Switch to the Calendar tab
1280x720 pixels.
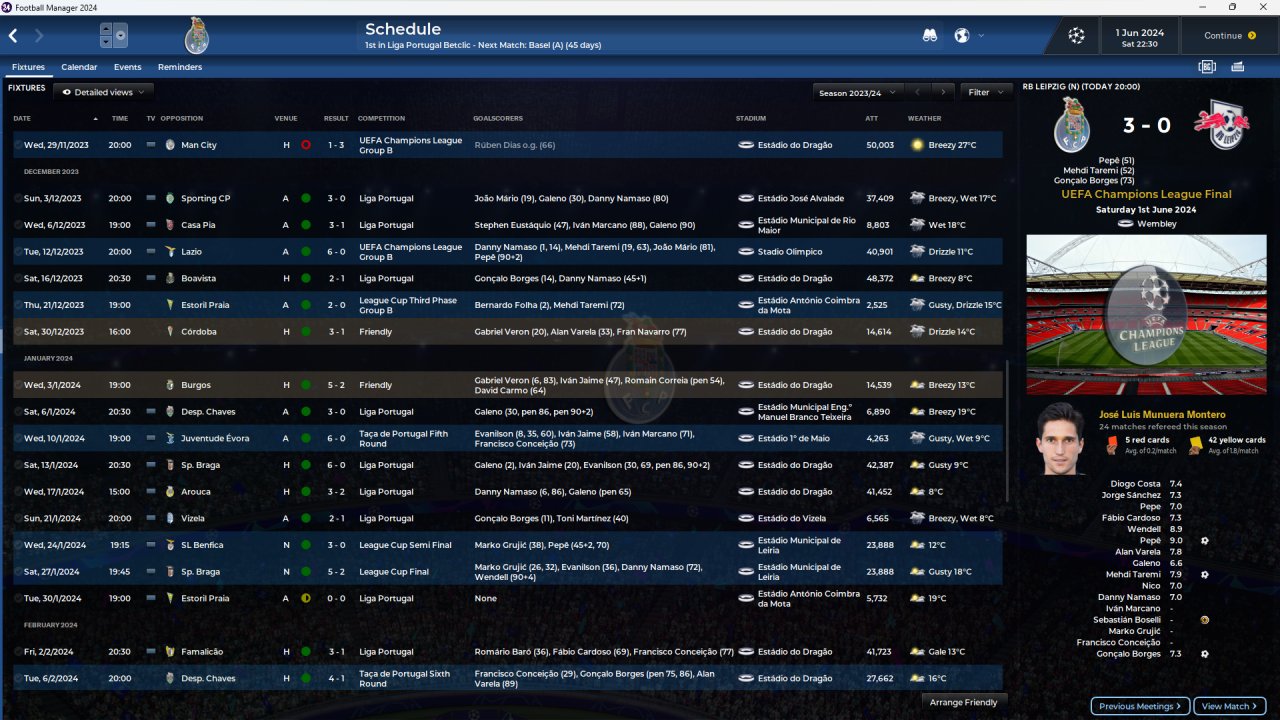(79, 67)
